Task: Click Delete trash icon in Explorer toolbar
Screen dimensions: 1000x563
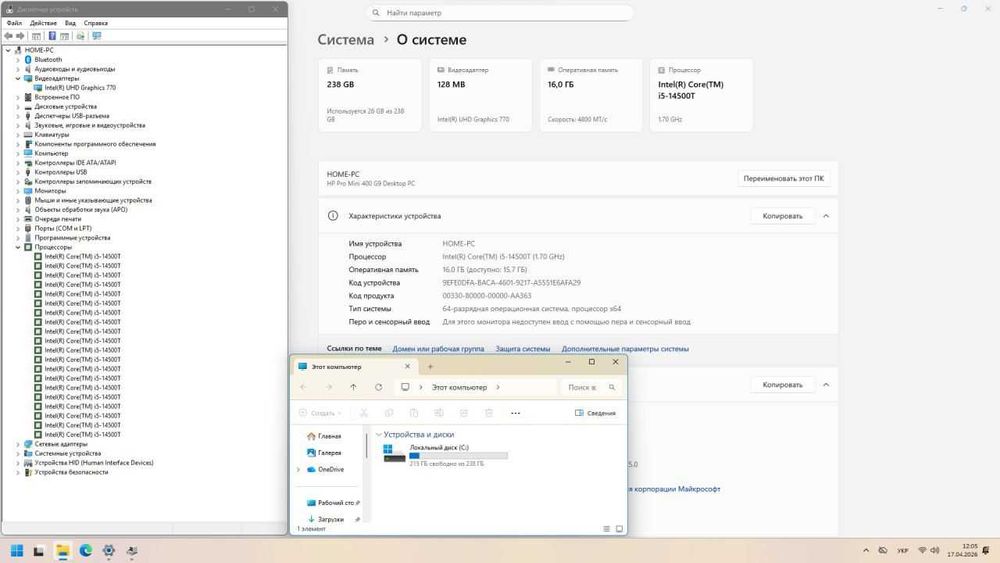Action: (x=489, y=413)
